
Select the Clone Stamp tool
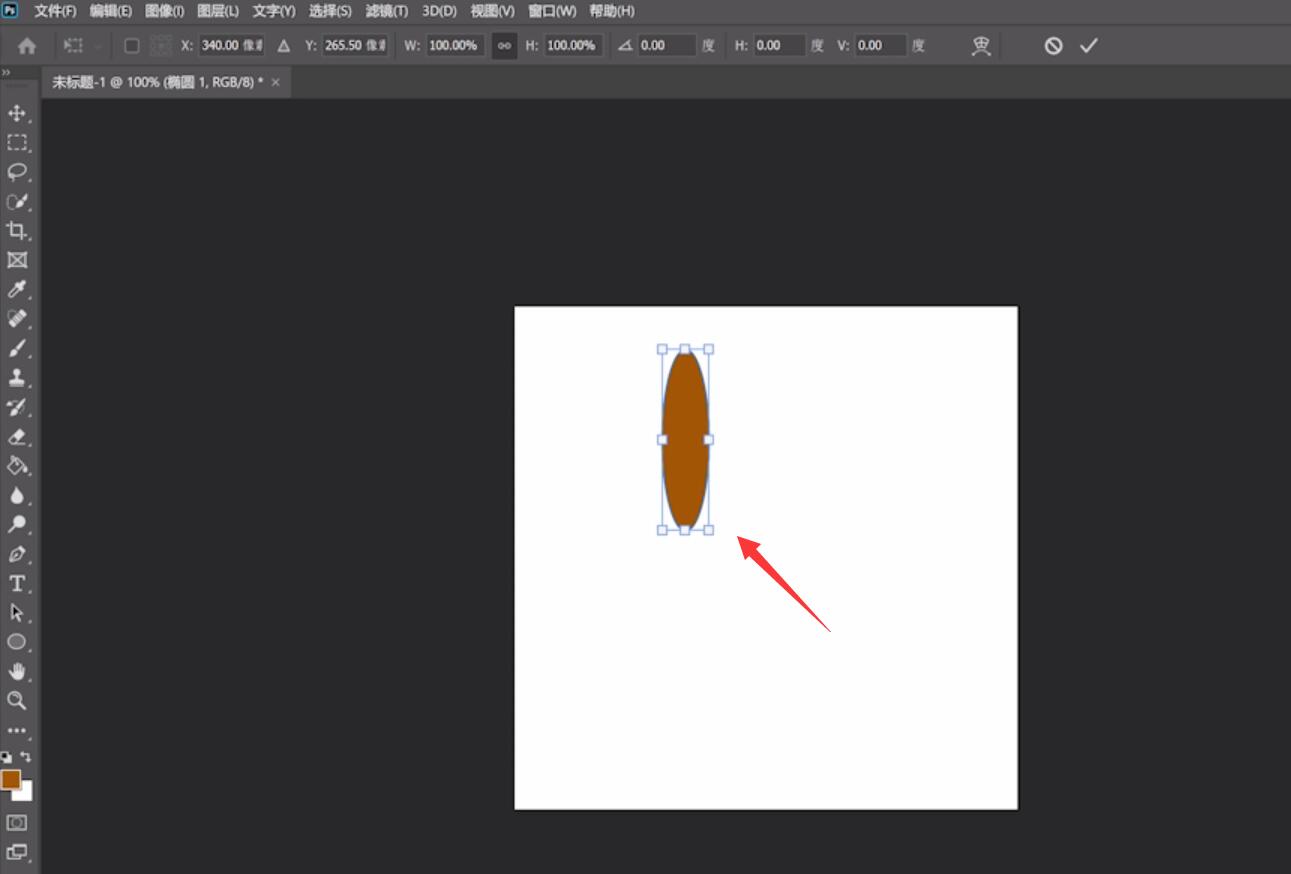tap(17, 378)
